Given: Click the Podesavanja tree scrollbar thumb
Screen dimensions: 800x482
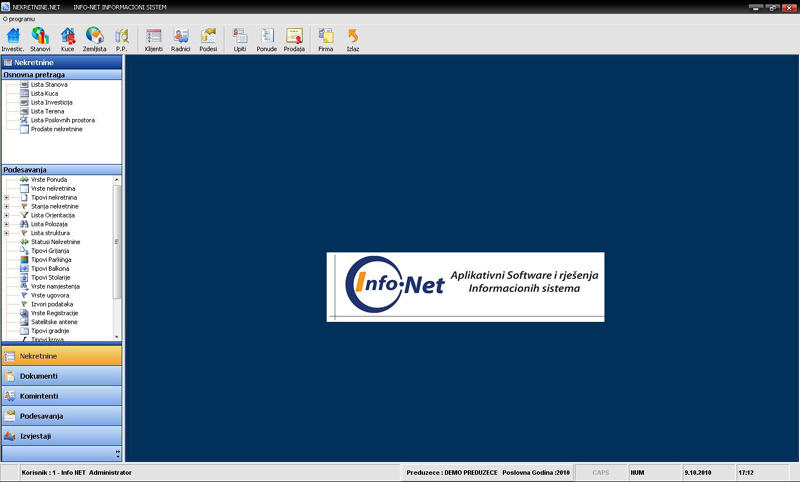Looking at the screenshot, I should tap(117, 241).
